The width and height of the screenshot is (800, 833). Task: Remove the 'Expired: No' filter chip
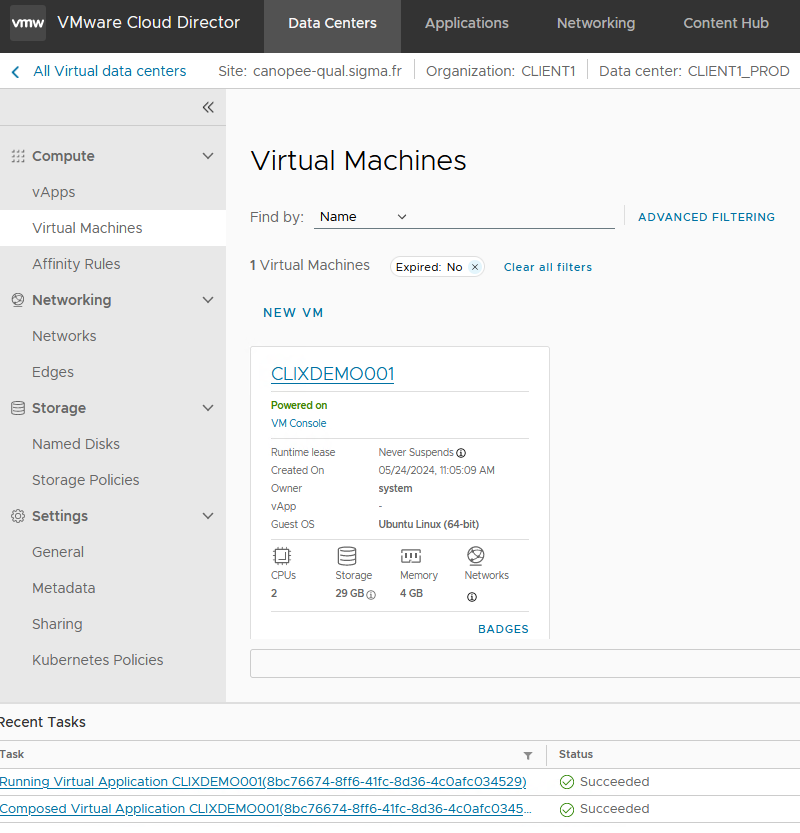tap(475, 267)
